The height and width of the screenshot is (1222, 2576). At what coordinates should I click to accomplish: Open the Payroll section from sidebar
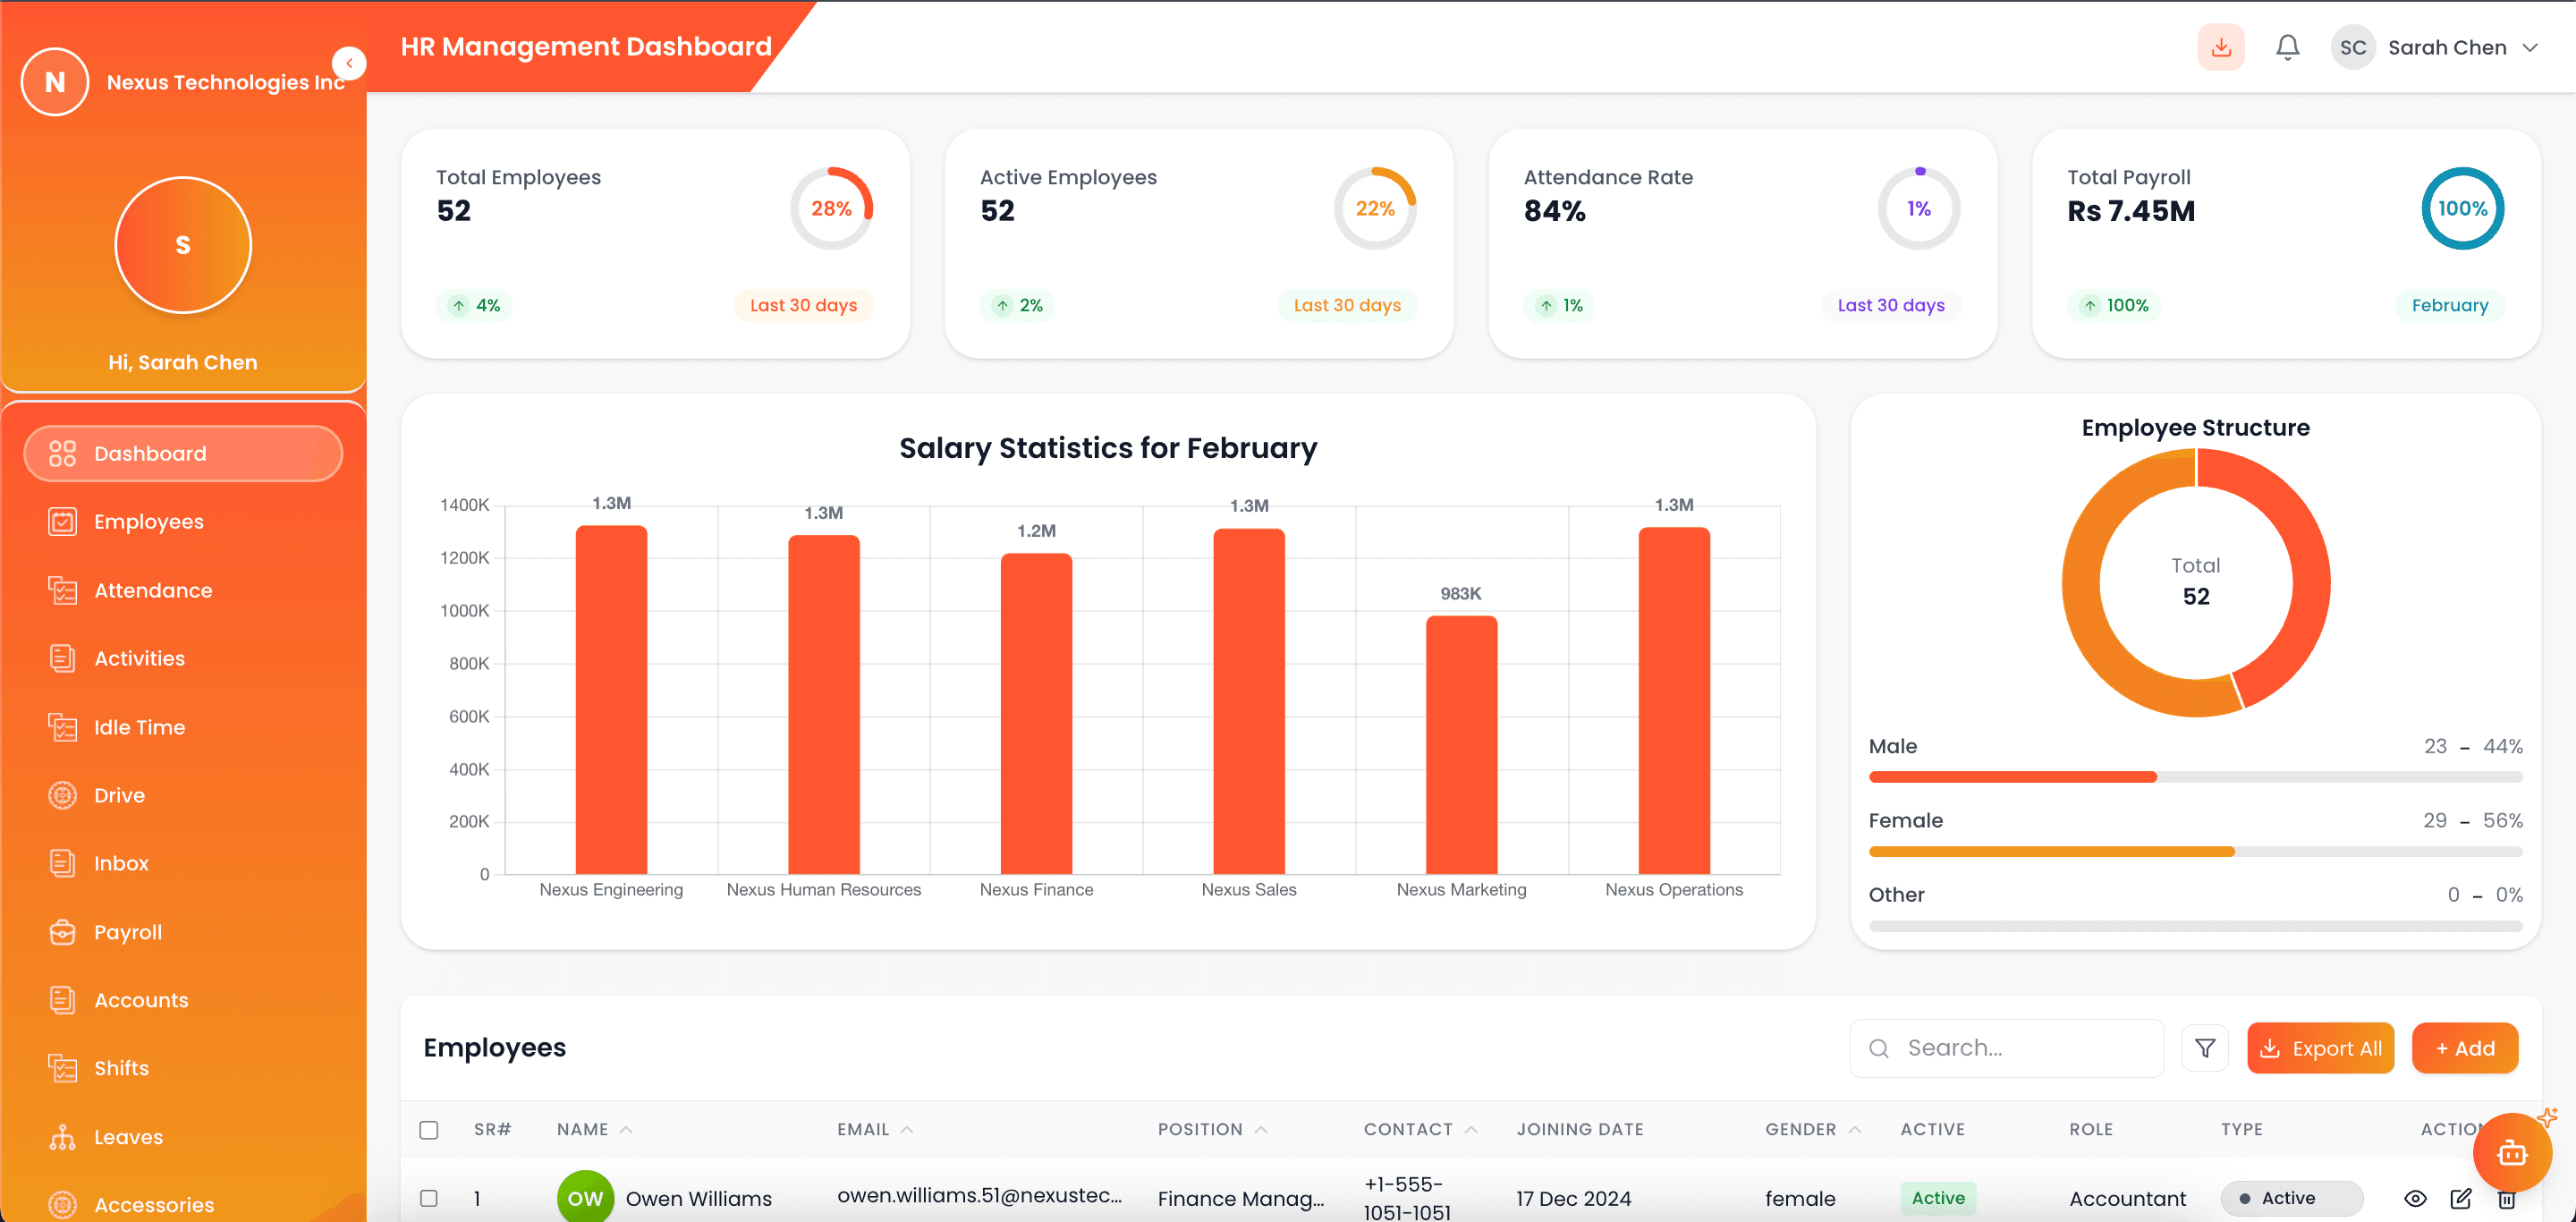pos(128,931)
